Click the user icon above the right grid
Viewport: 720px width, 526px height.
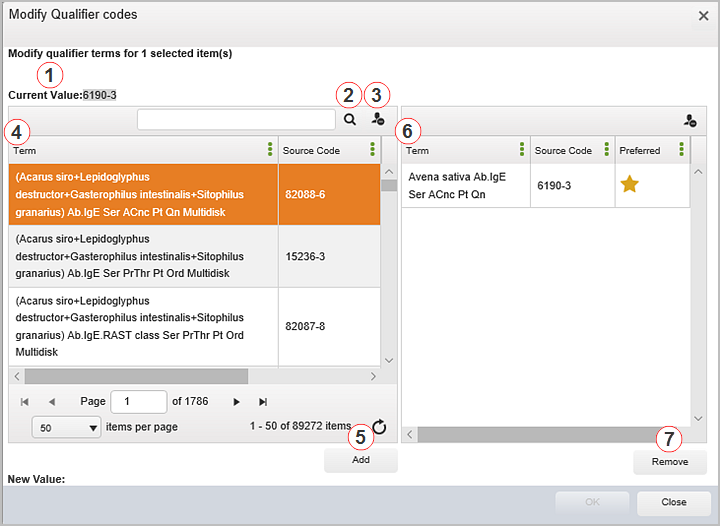click(x=690, y=120)
